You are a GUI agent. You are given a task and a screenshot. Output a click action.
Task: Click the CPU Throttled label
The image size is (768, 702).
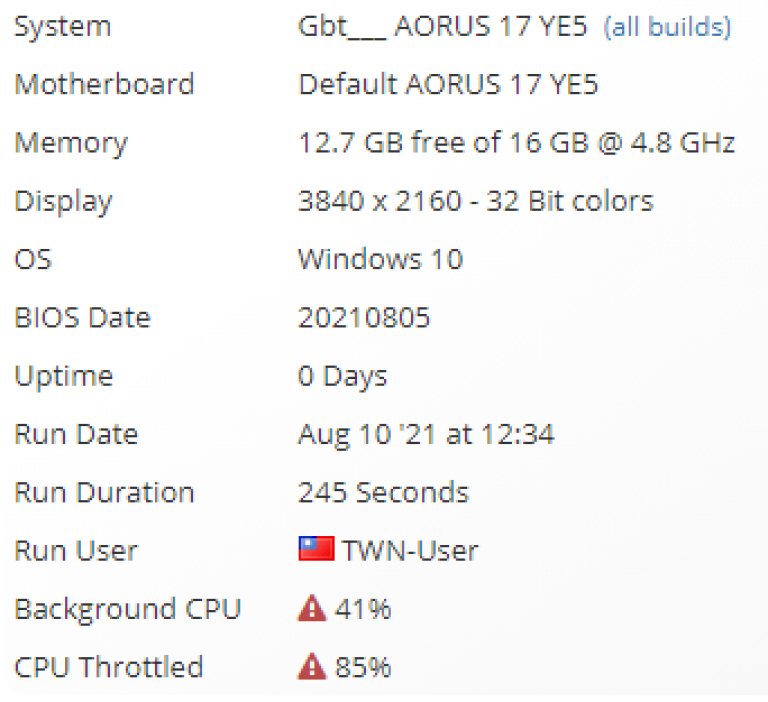(108, 667)
